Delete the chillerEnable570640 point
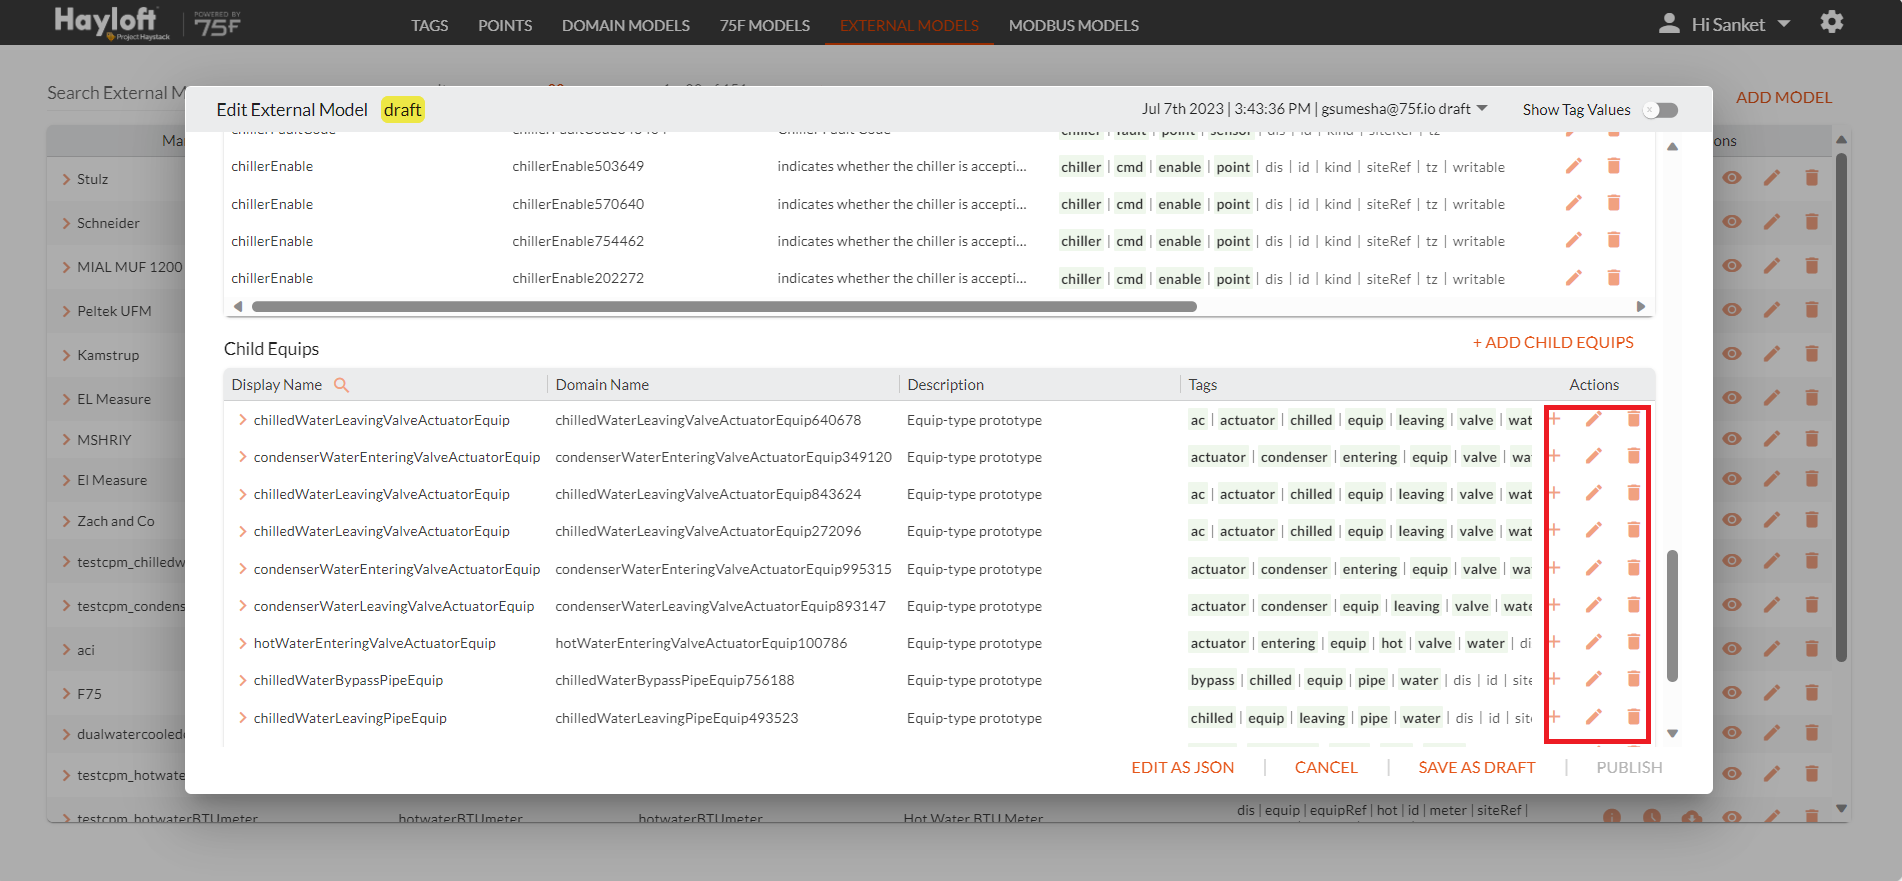Screen dimensions: 1902x881 pos(1613,203)
